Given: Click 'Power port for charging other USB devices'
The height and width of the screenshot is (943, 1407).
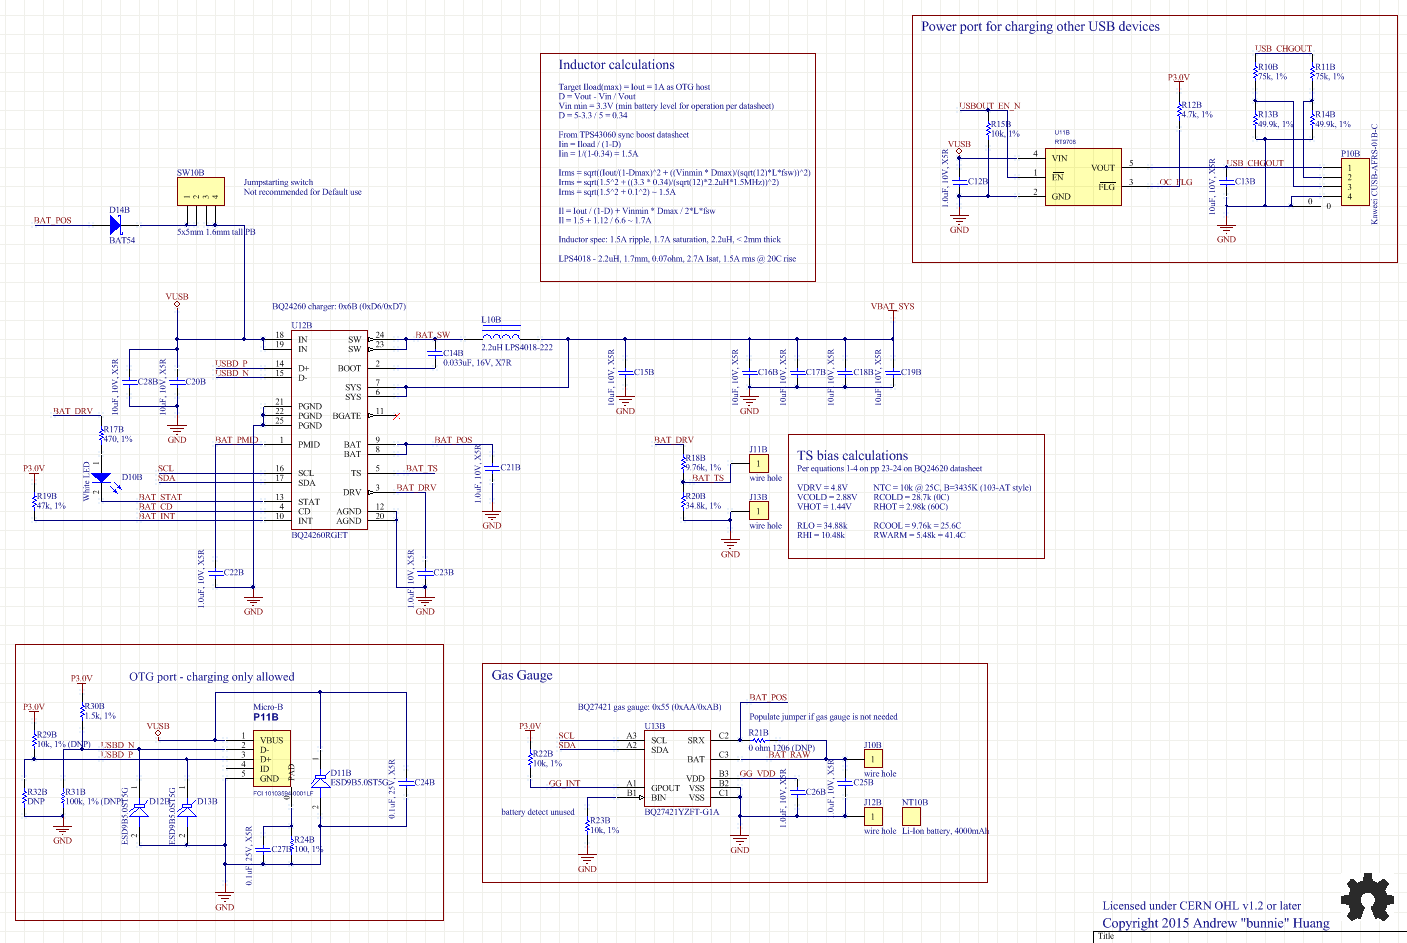Looking at the screenshot, I should (1040, 27).
